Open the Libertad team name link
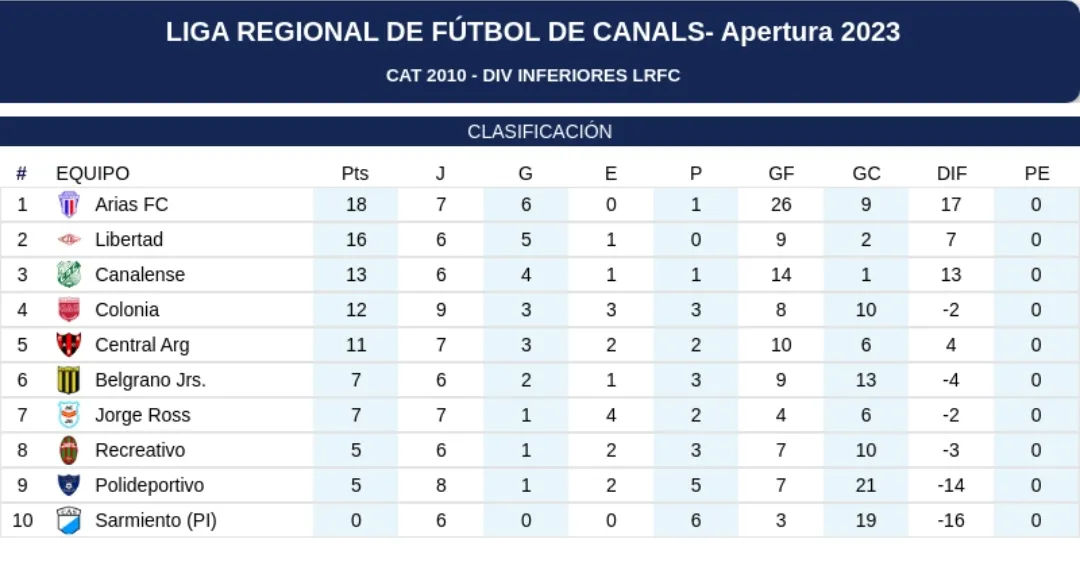The height and width of the screenshot is (565, 1080). 129,239
